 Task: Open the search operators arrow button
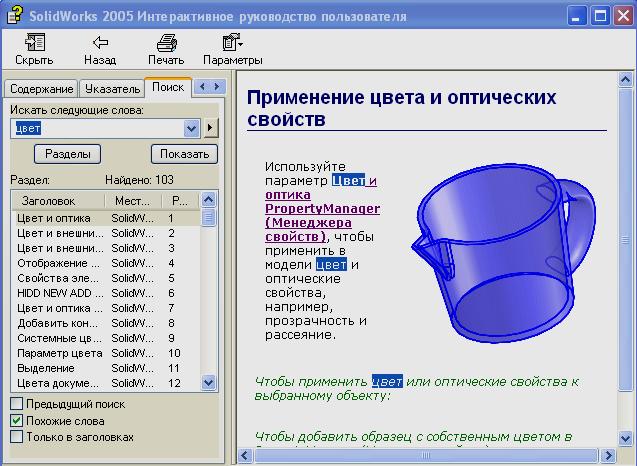210,128
